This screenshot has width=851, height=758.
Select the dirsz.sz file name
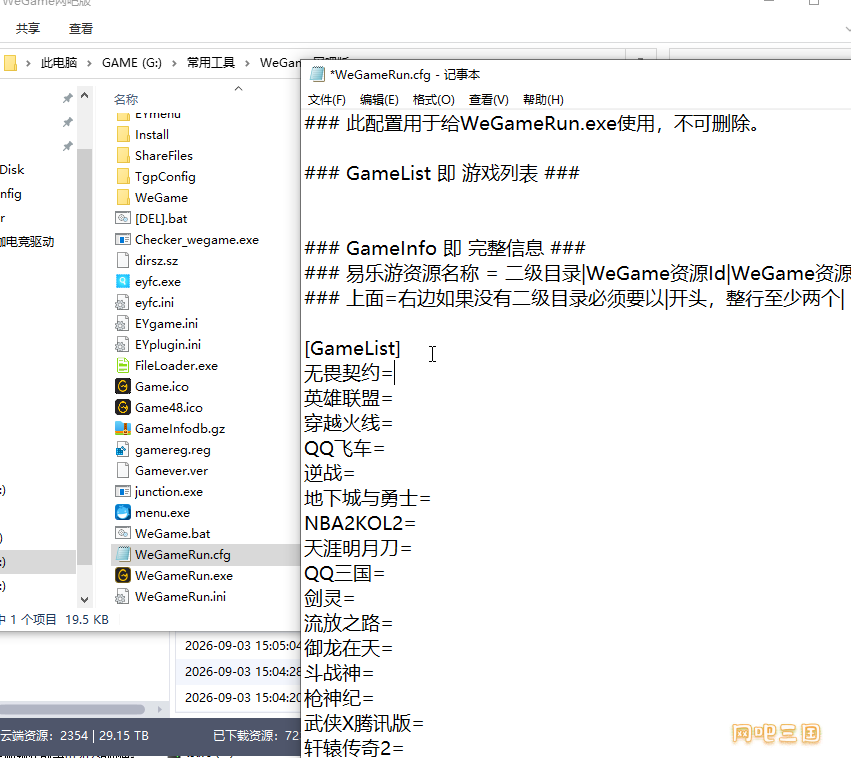click(x=157, y=261)
